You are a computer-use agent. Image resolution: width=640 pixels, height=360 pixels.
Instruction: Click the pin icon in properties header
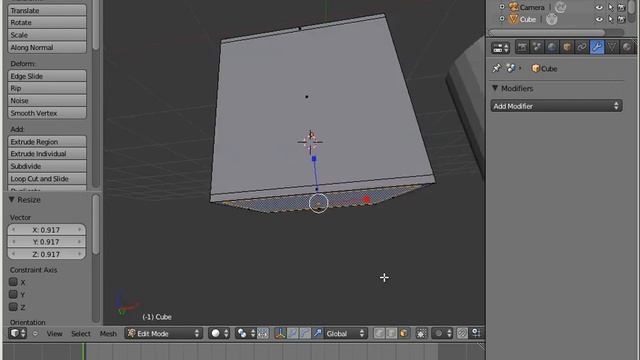[x=496, y=69]
